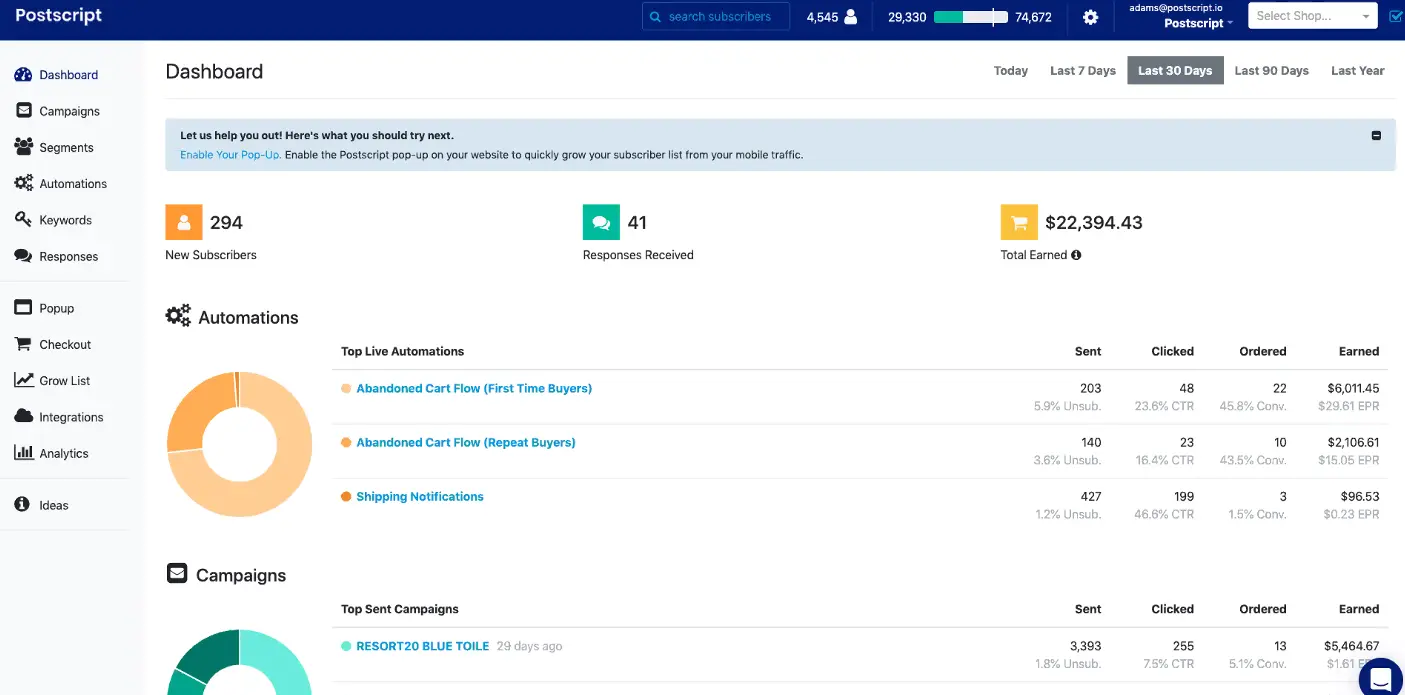Open the Campaigns menu label in sidebar
The height and width of the screenshot is (695, 1405).
(70, 111)
